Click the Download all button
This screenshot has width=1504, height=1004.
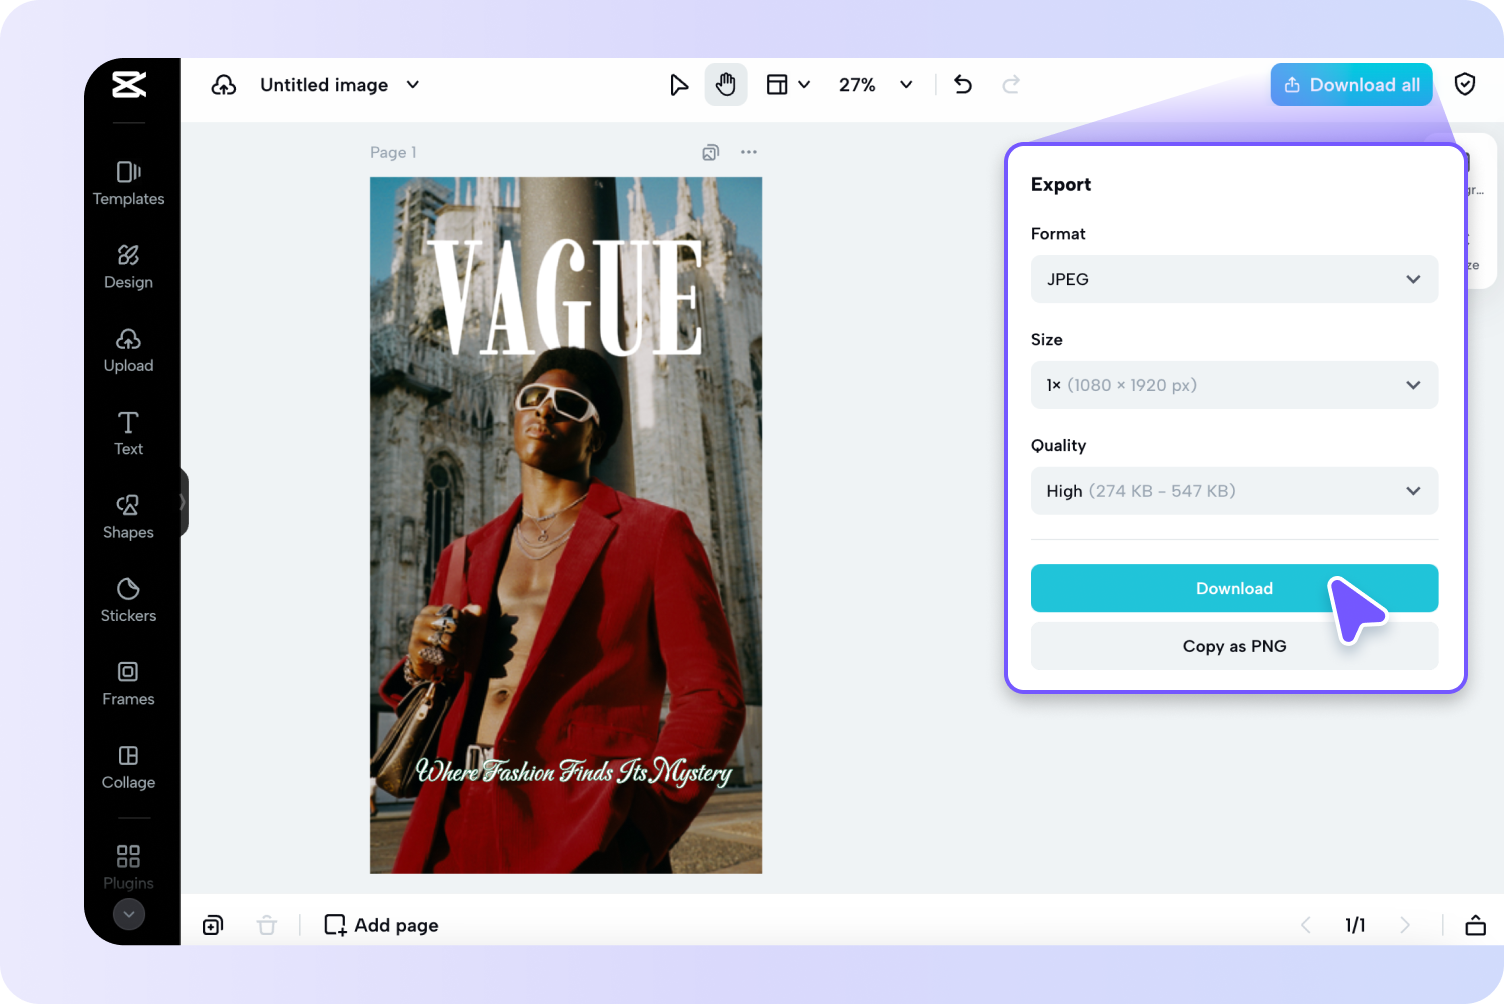(1351, 84)
